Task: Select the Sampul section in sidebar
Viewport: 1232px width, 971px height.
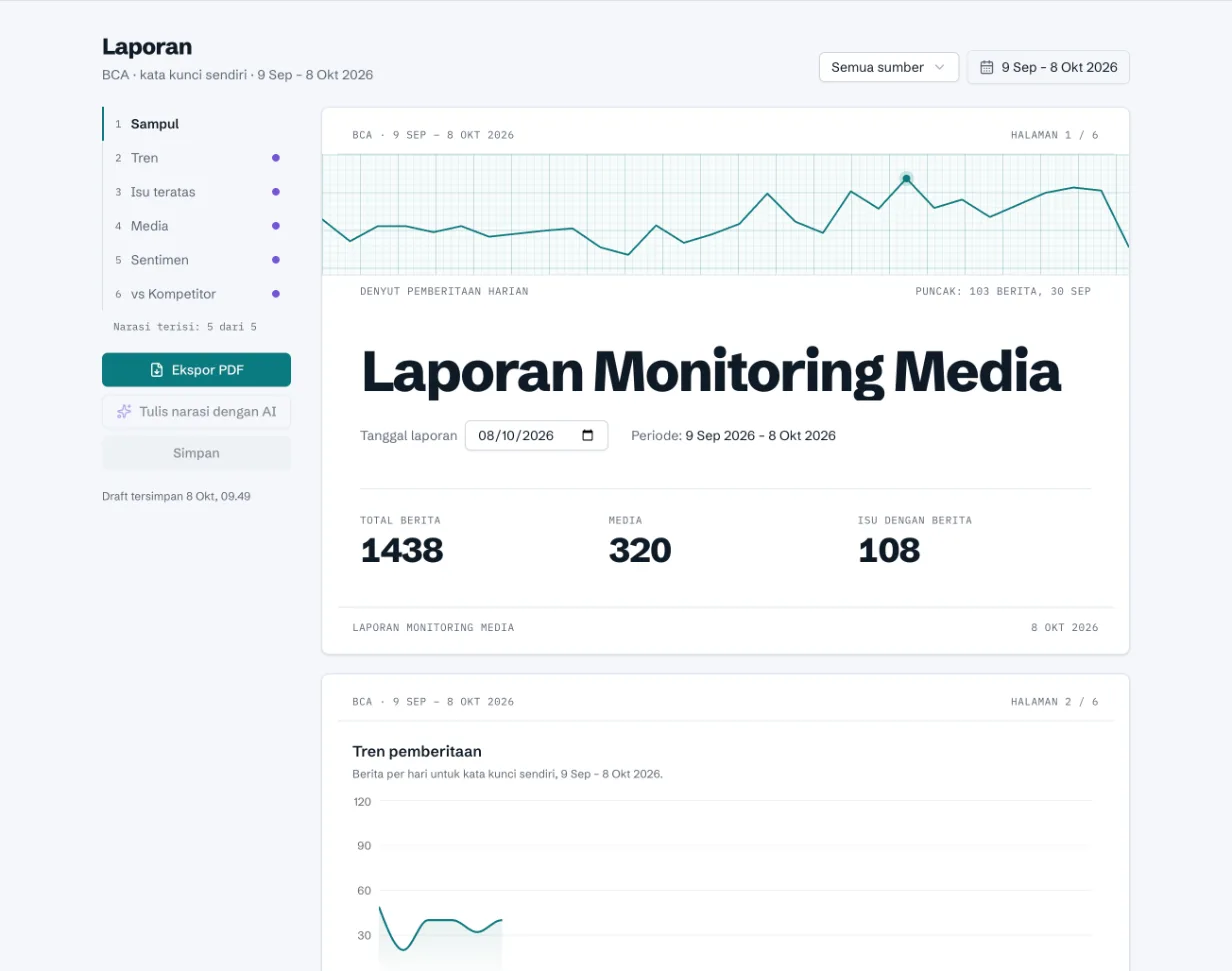Action: (x=196, y=124)
